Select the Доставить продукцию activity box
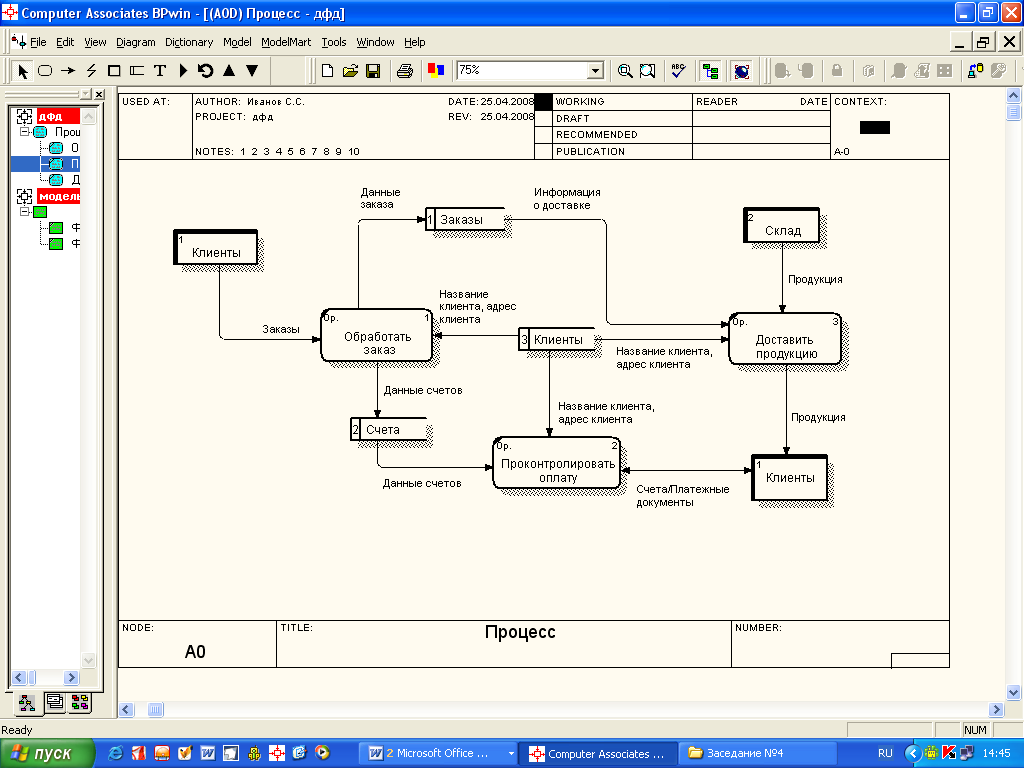 (785, 338)
